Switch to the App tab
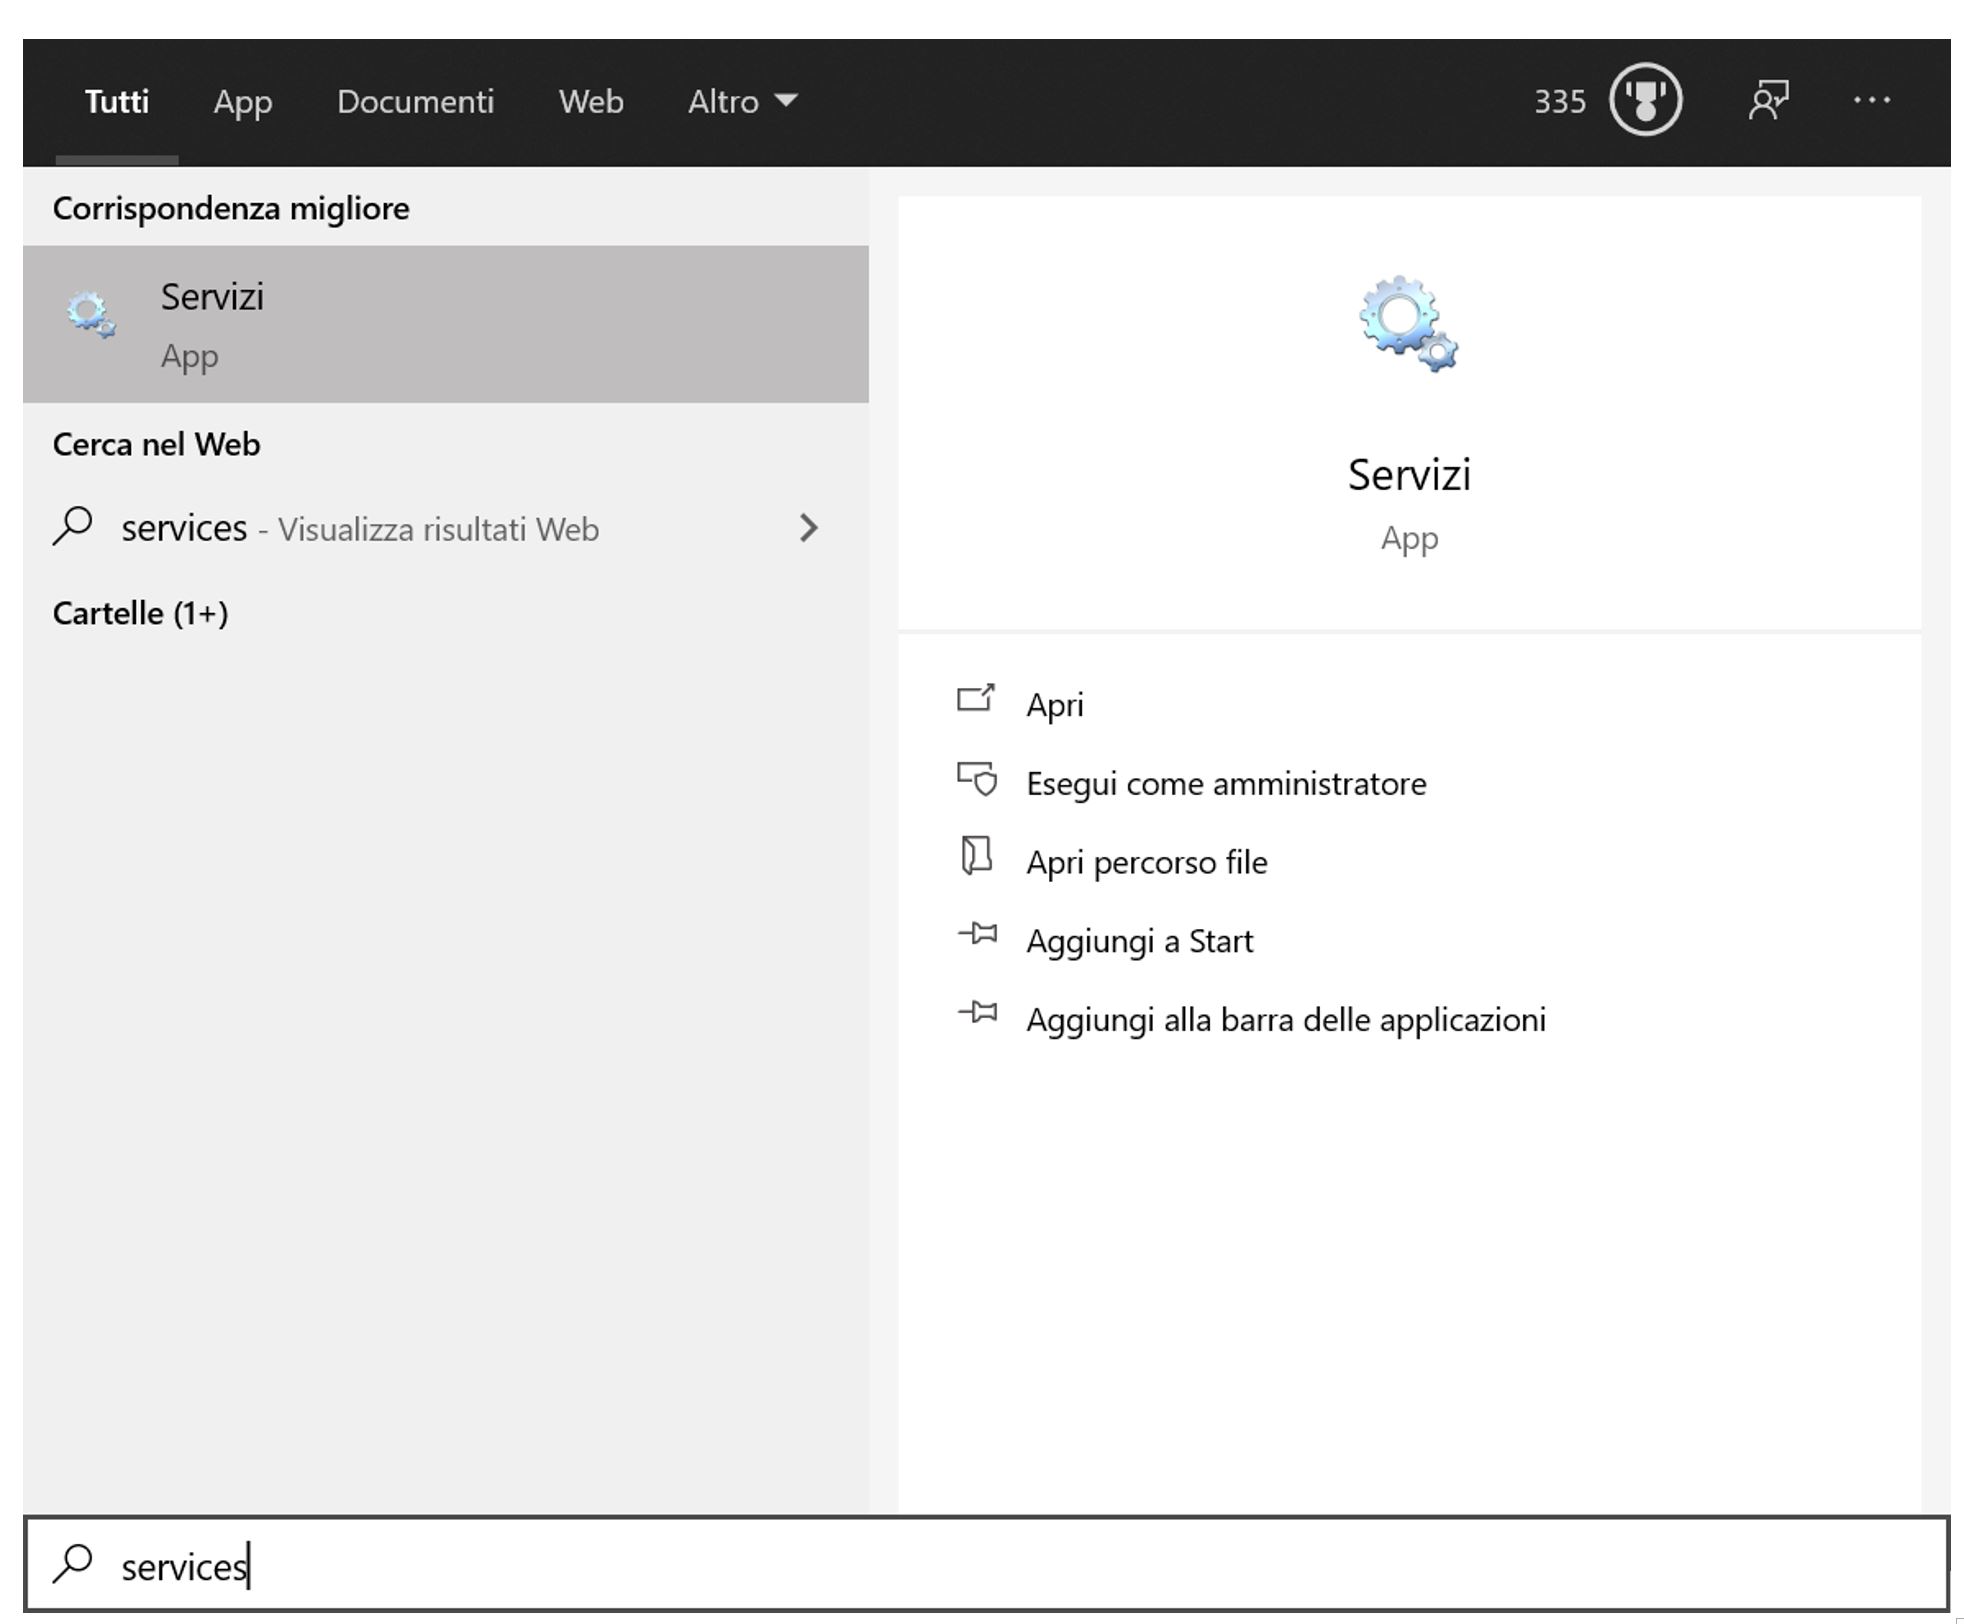The image size is (1964, 1624). 242,101
